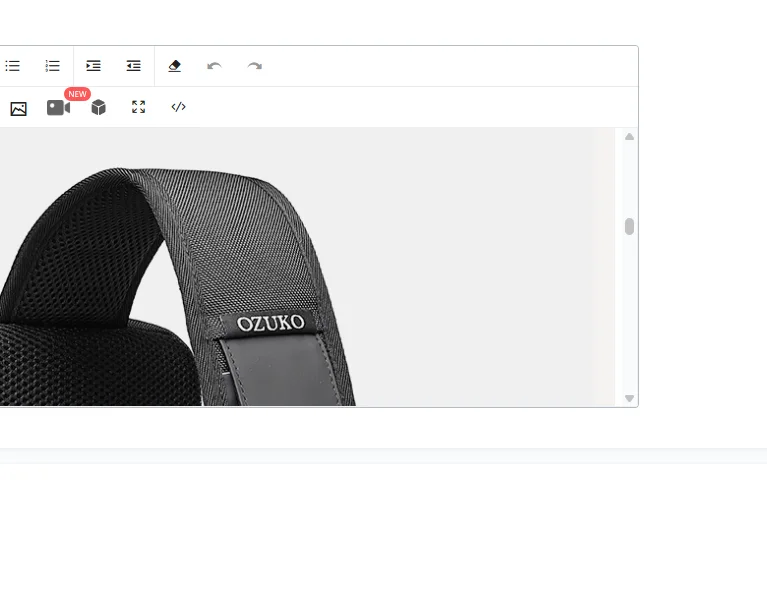Clear formatting with eraser icon

(x=175, y=66)
